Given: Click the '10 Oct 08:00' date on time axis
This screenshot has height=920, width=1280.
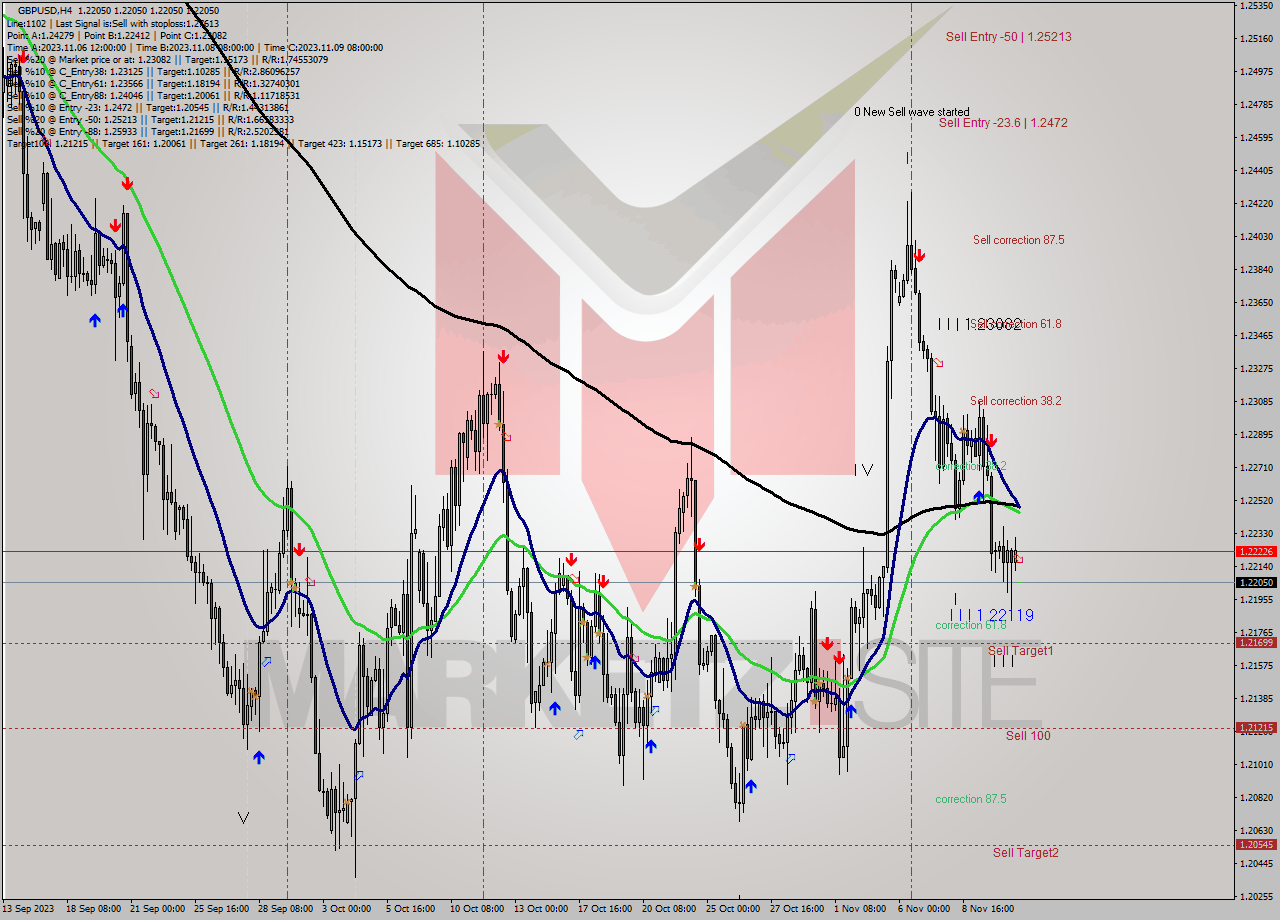Looking at the screenshot, I should click(477, 909).
